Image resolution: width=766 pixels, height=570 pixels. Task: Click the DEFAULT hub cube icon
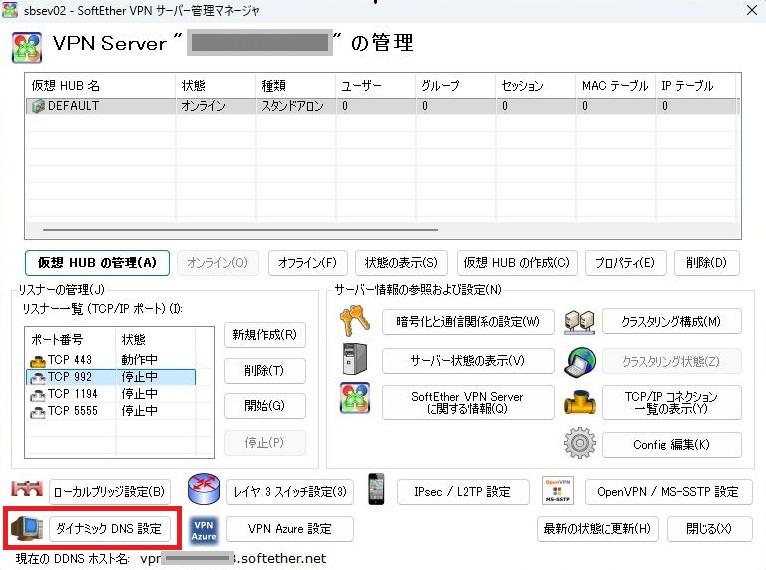(38, 106)
